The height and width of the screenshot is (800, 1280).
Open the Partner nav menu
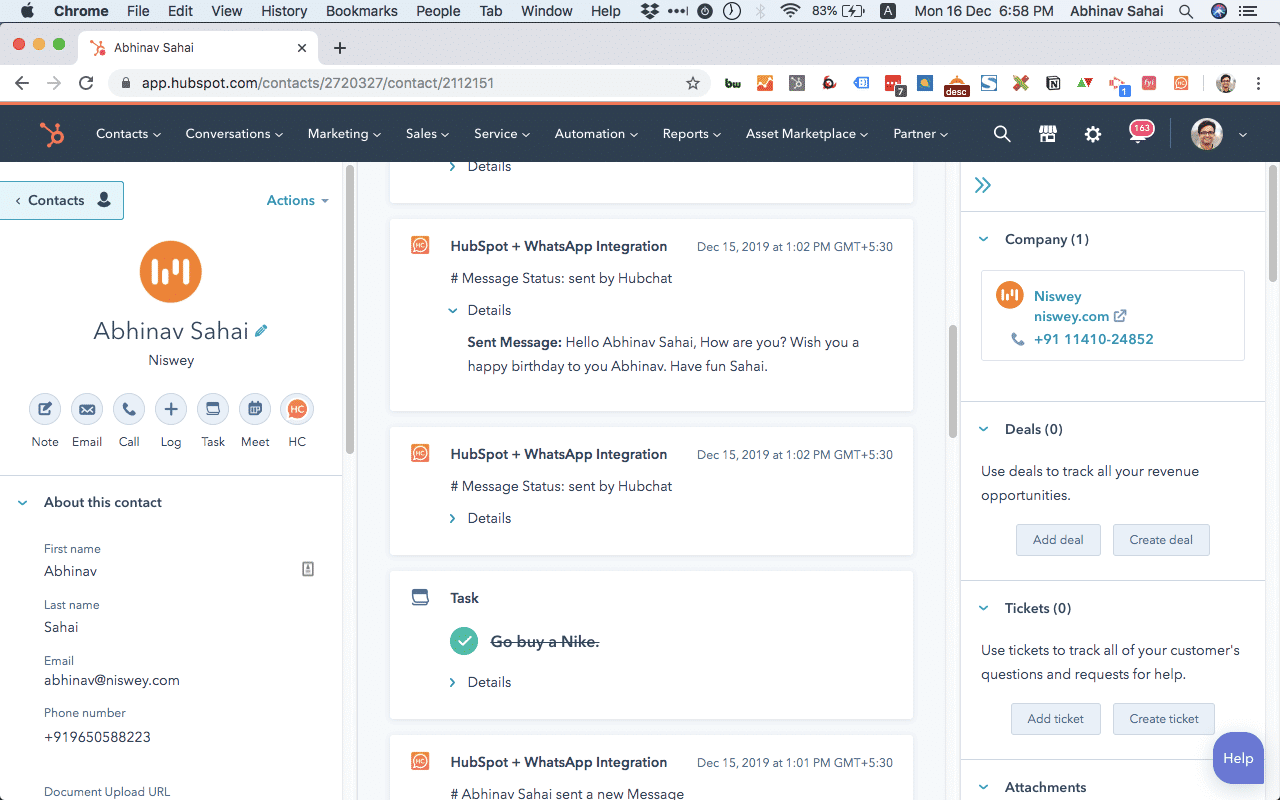(920, 134)
